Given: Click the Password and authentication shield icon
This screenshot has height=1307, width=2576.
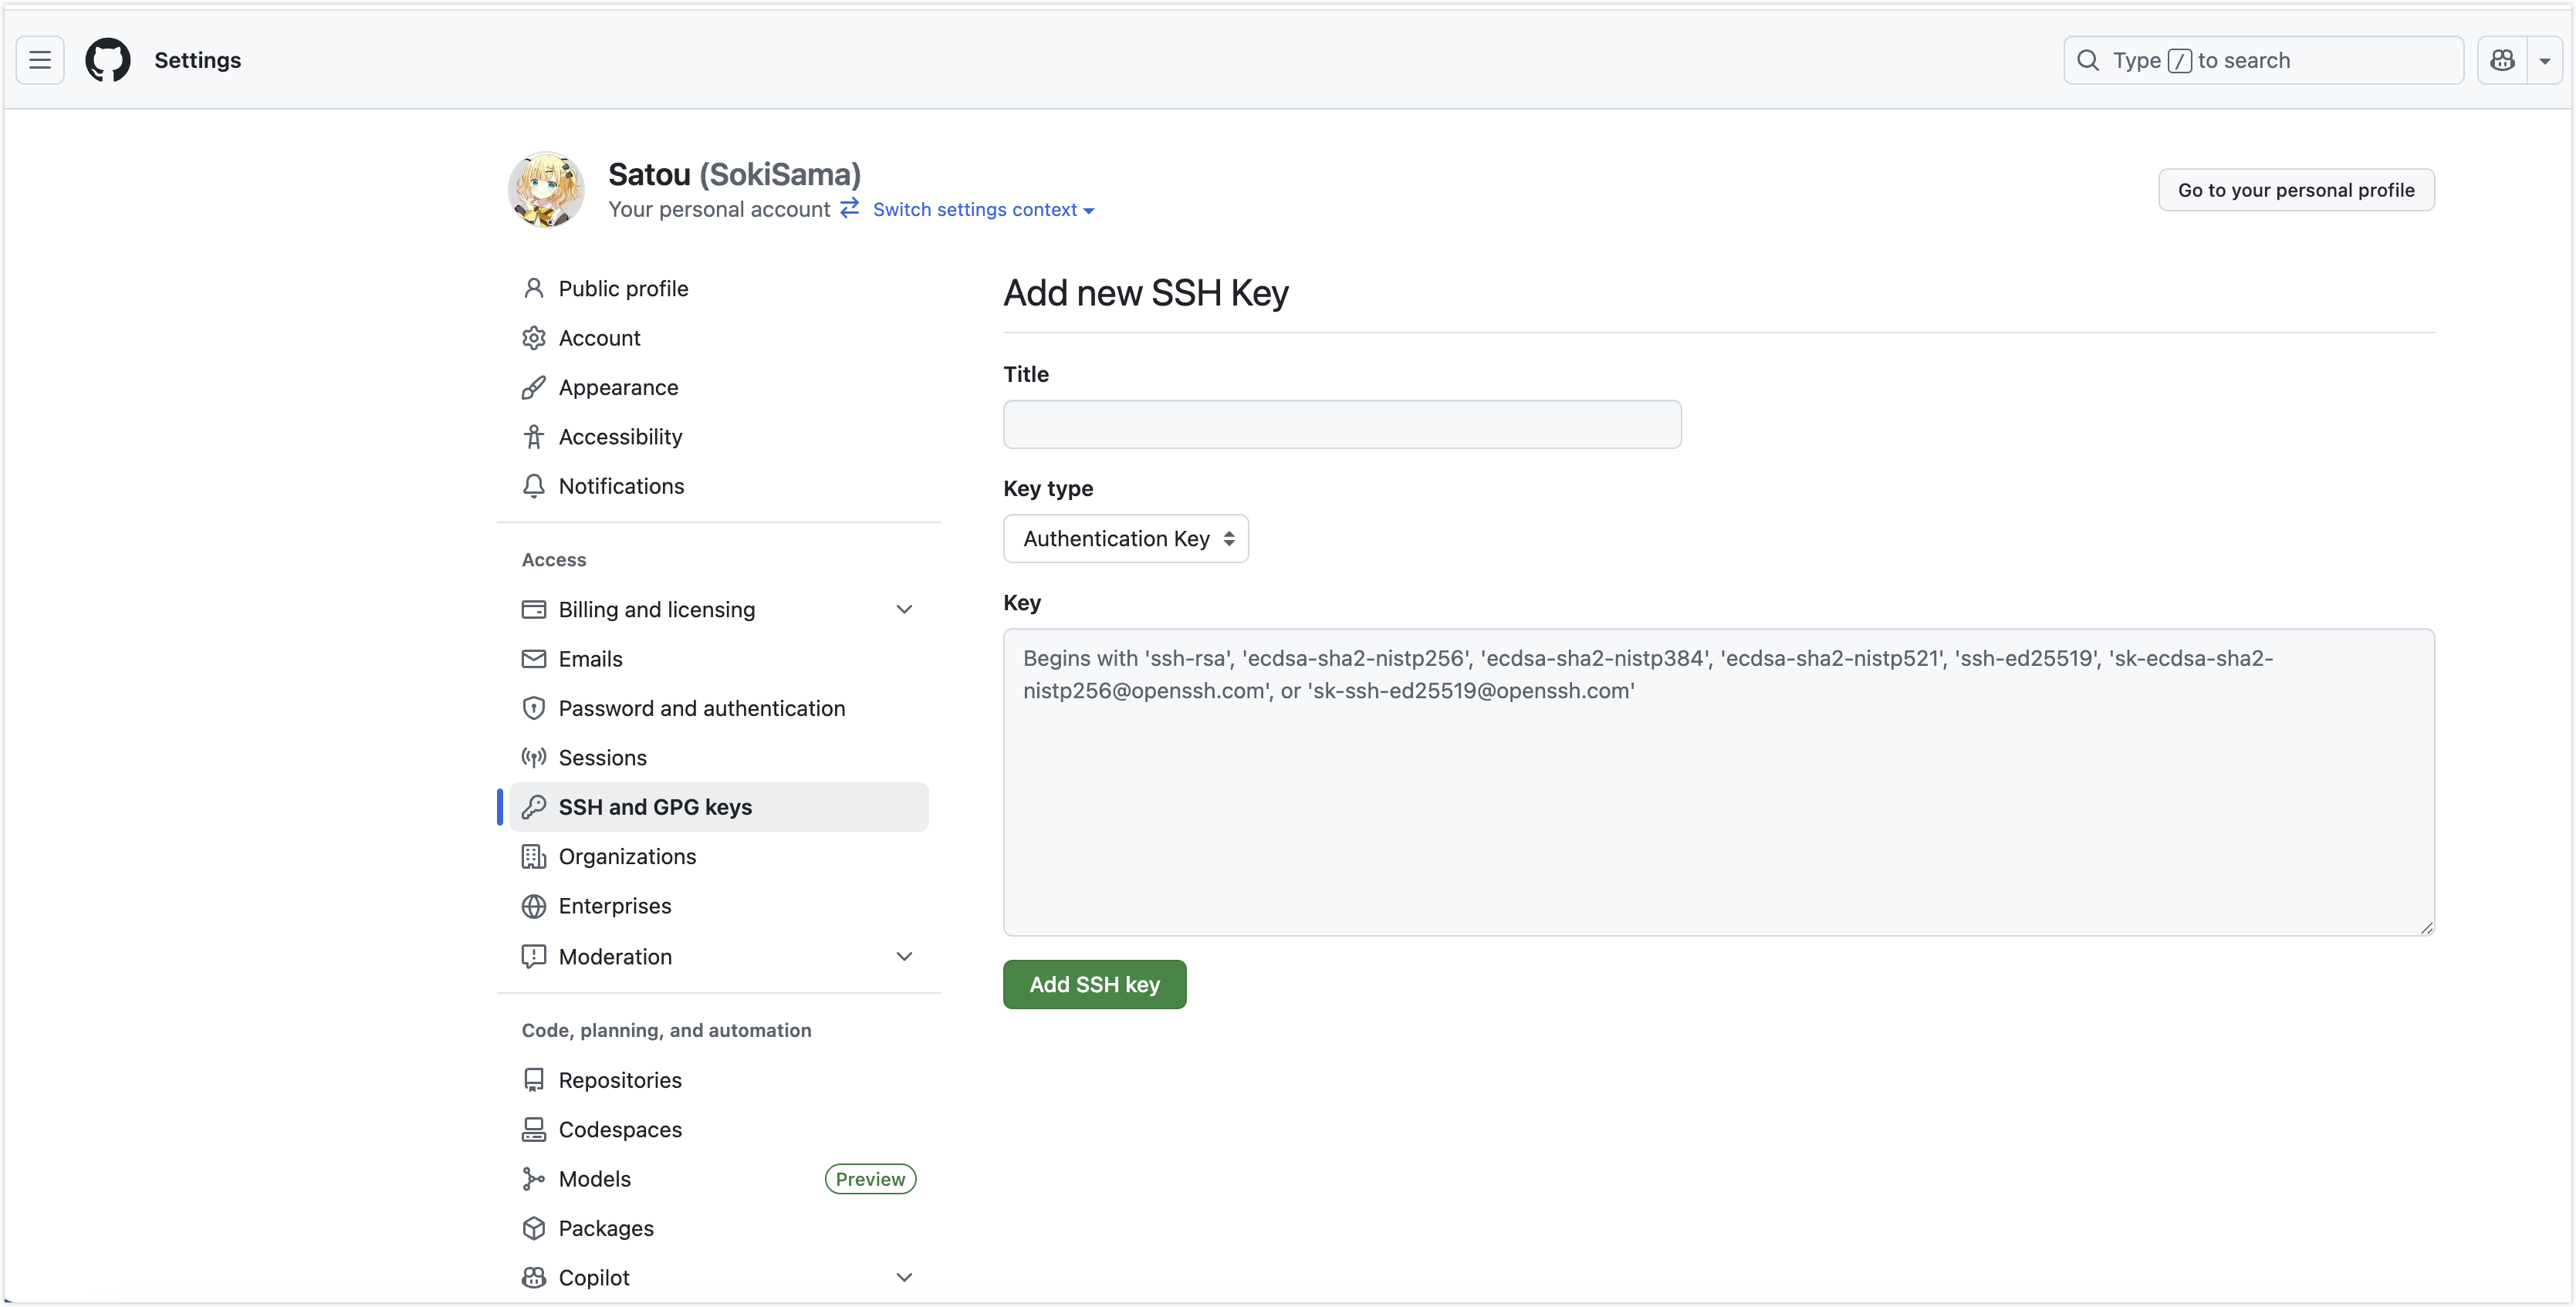Looking at the screenshot, I should pyautogui.click(x=534, y=708).
